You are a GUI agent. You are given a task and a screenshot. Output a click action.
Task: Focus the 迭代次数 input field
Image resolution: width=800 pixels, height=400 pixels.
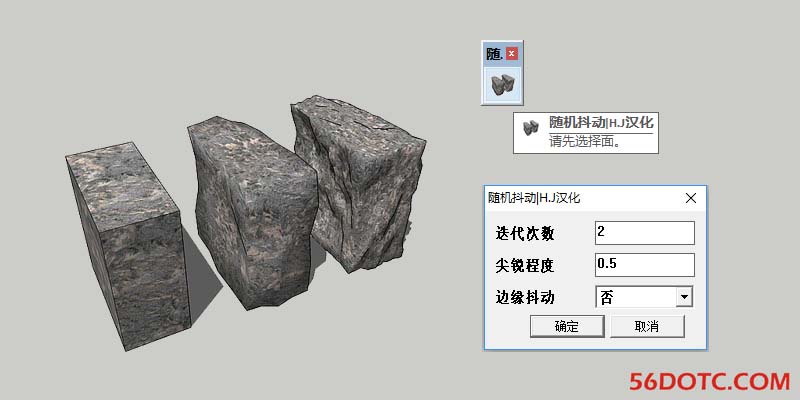point(643,233)
